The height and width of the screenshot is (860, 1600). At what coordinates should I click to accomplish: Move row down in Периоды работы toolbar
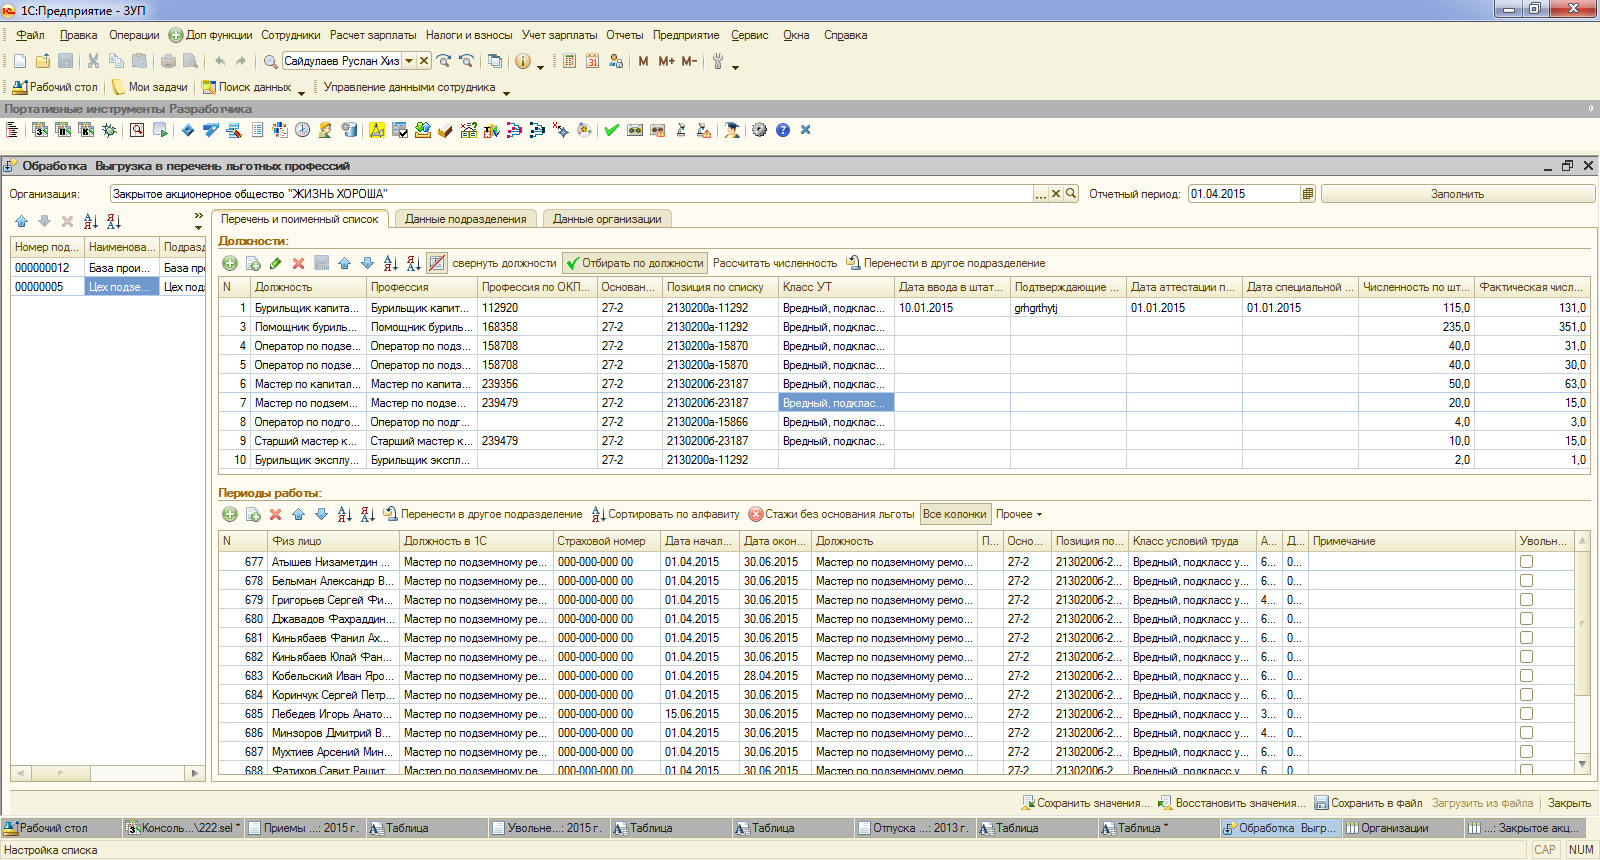(x=321, y=514)
